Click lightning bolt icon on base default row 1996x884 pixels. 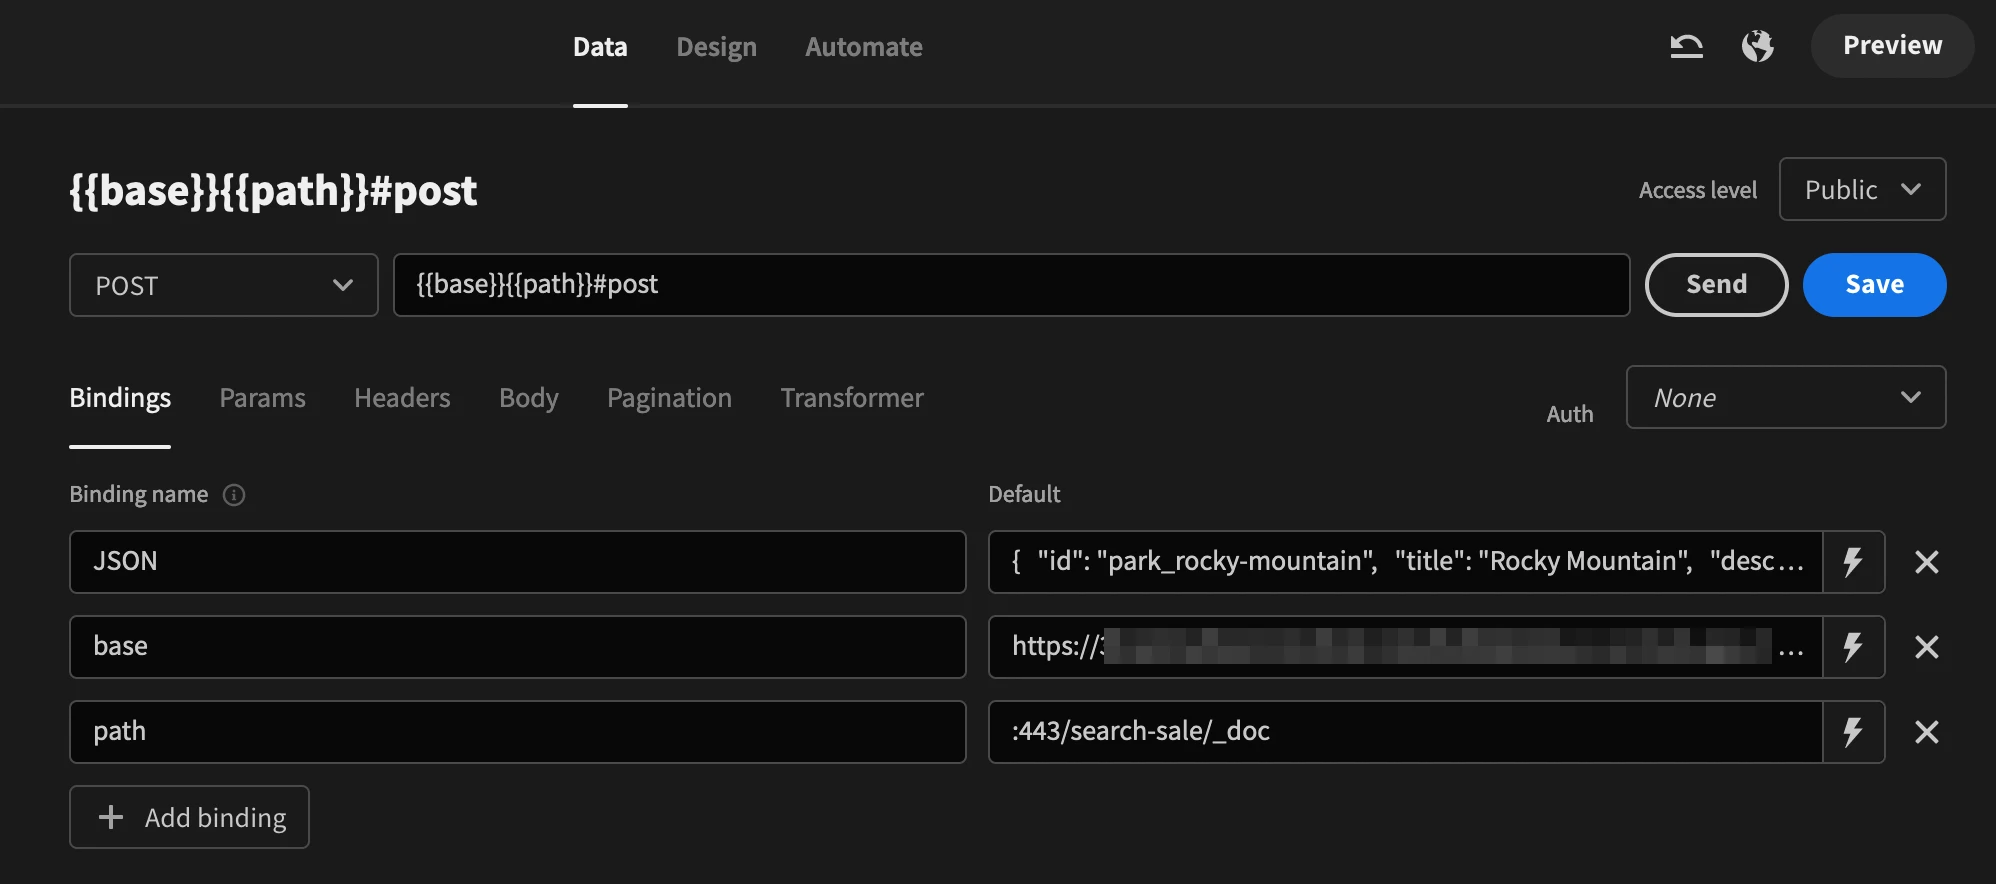pos(1853,647)
